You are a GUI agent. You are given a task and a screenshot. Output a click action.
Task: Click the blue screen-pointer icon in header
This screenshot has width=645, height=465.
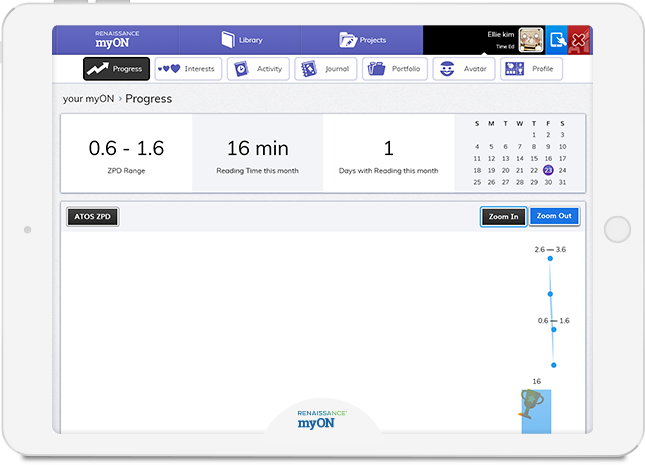[557, 40]
